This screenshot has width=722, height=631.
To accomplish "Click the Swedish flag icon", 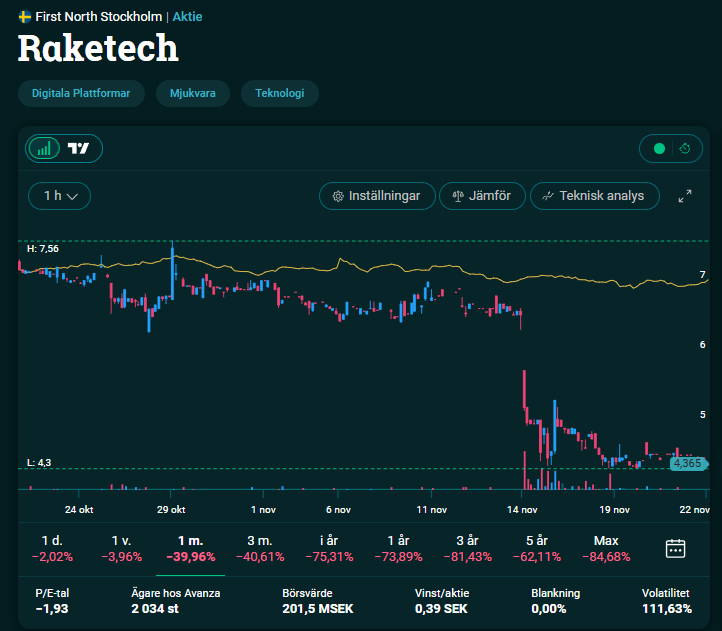I will pos(25,17).
